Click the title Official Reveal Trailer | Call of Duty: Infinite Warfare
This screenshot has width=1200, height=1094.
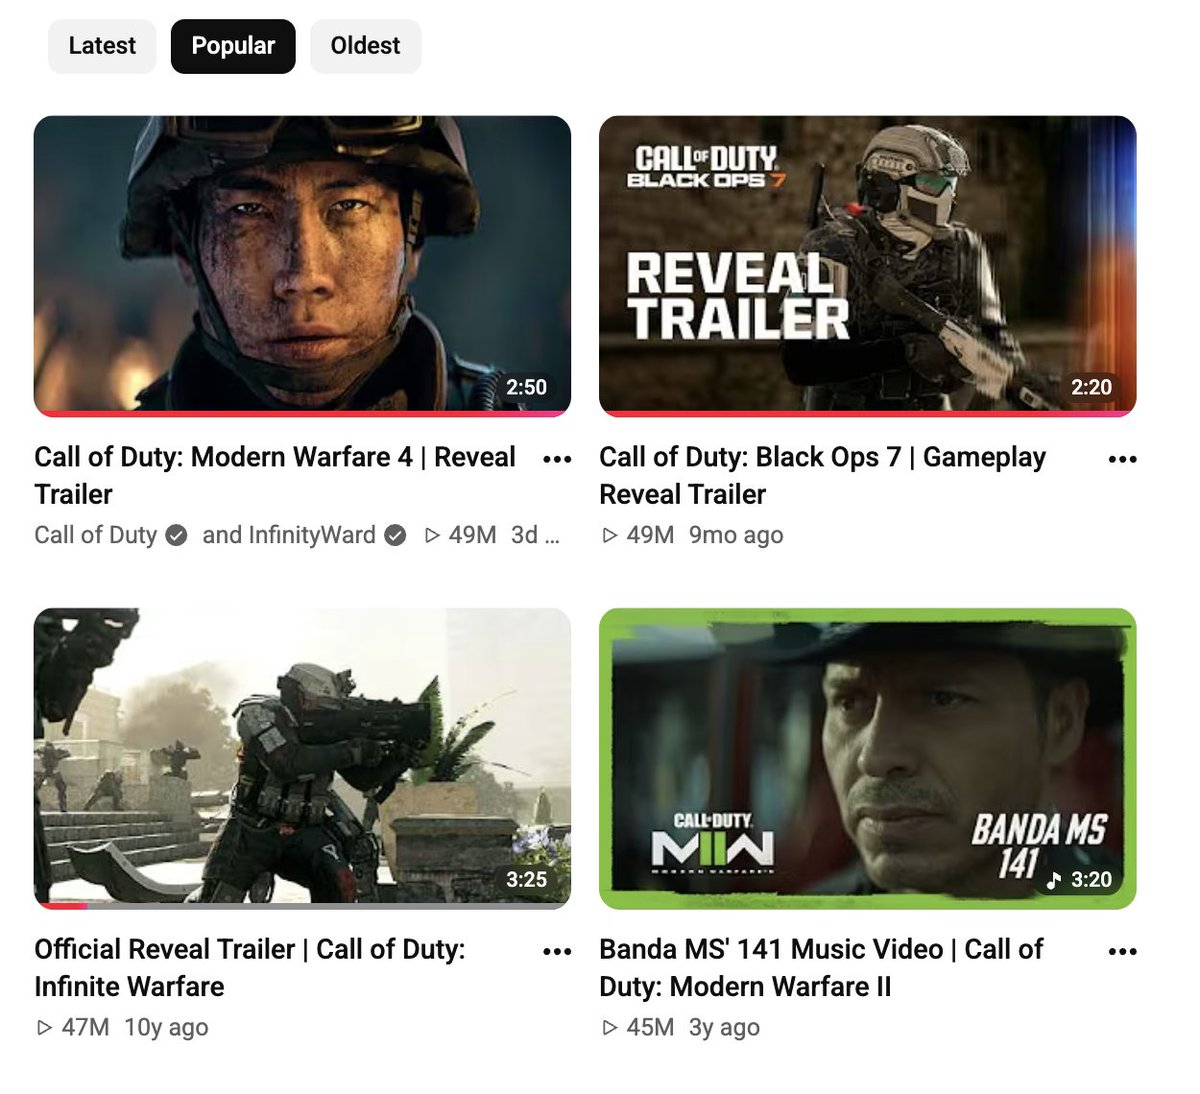(x=250, y=967)
